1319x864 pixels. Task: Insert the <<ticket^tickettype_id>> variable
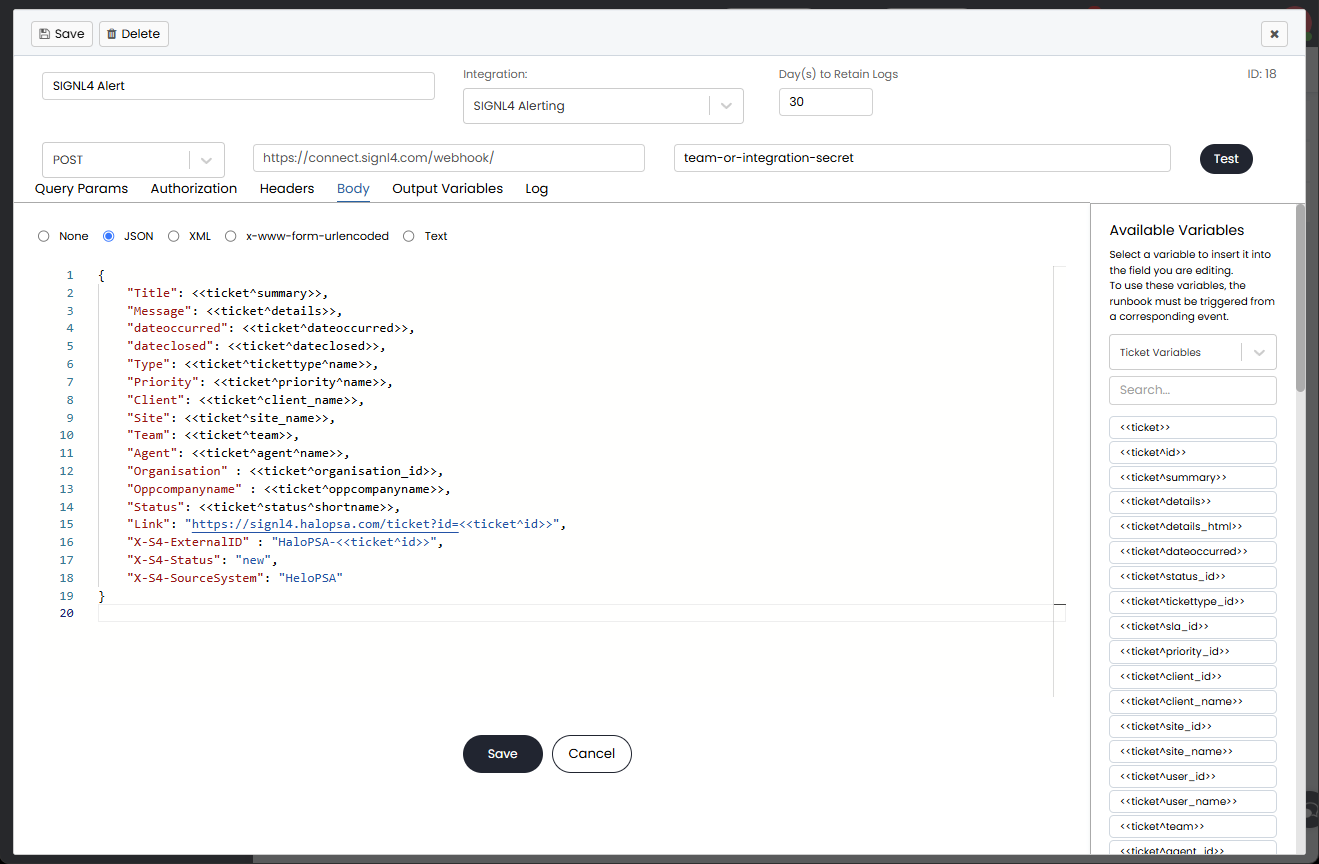pyautogui.click(x=1193, y=602)
